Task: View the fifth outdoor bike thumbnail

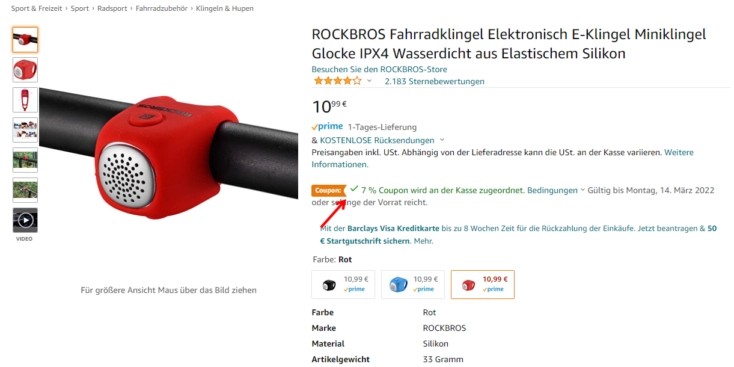Action: (x=25, y=160)
